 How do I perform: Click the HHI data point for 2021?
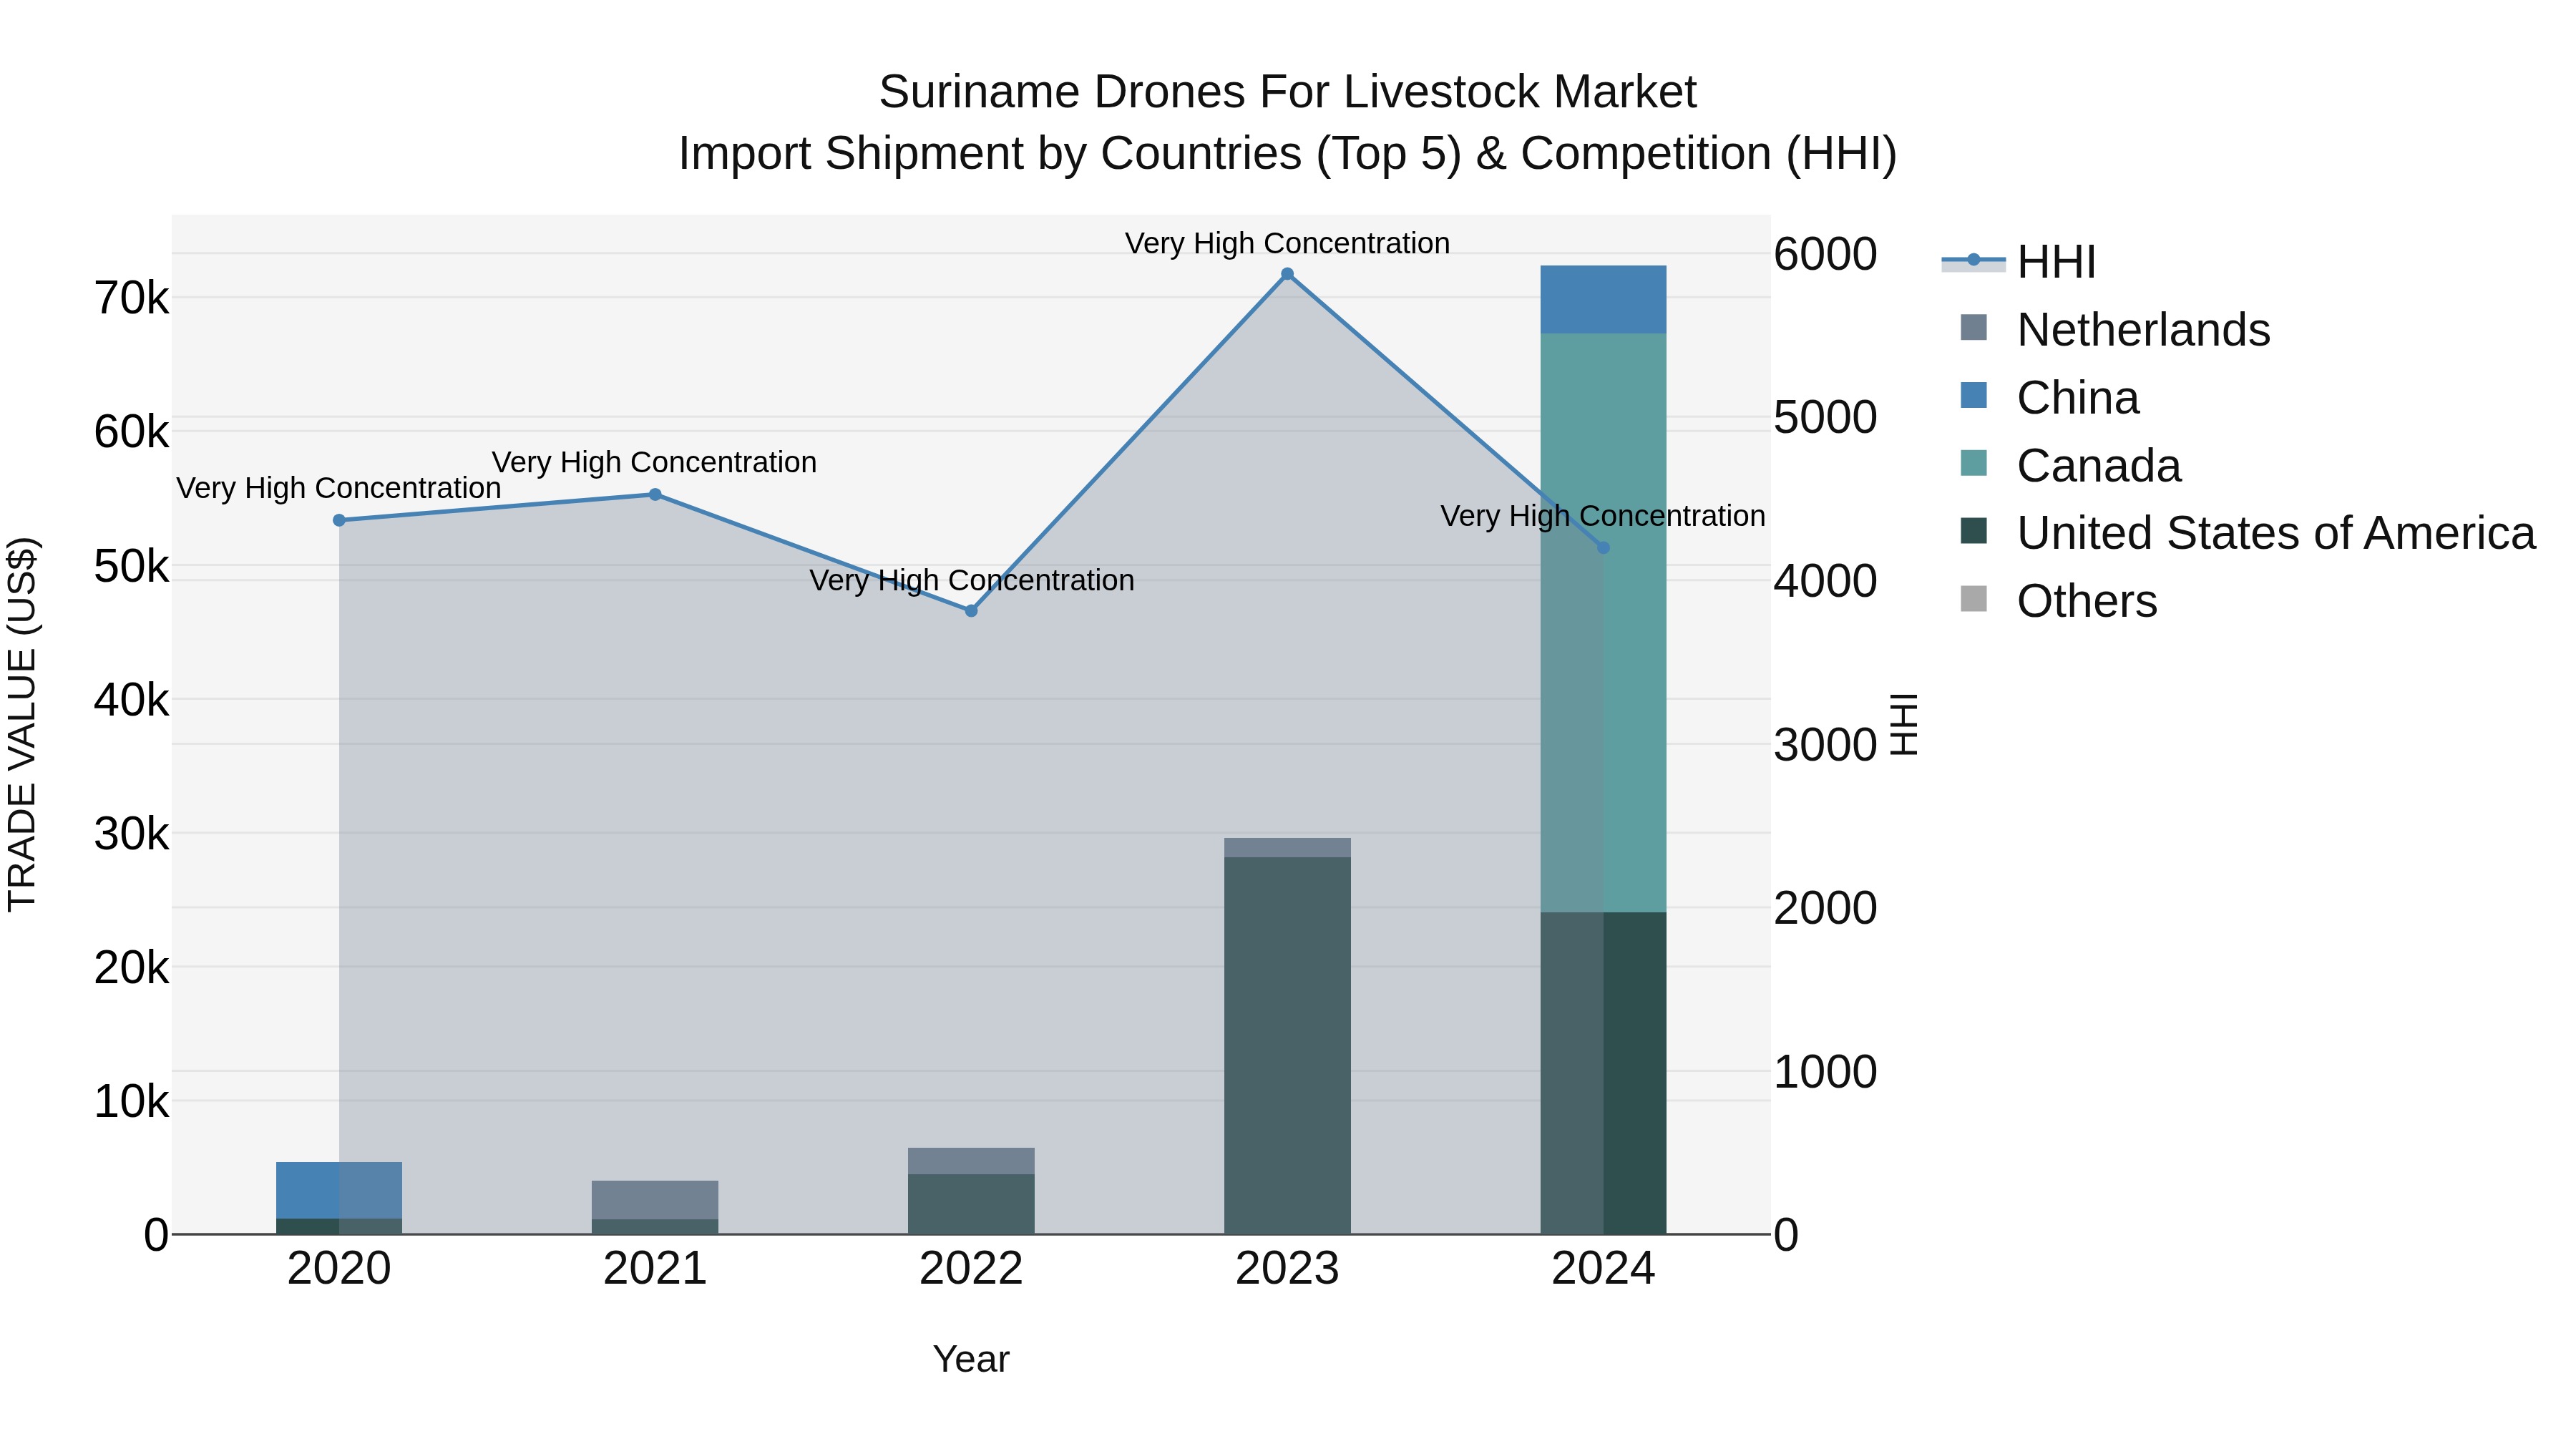point(655,494)
